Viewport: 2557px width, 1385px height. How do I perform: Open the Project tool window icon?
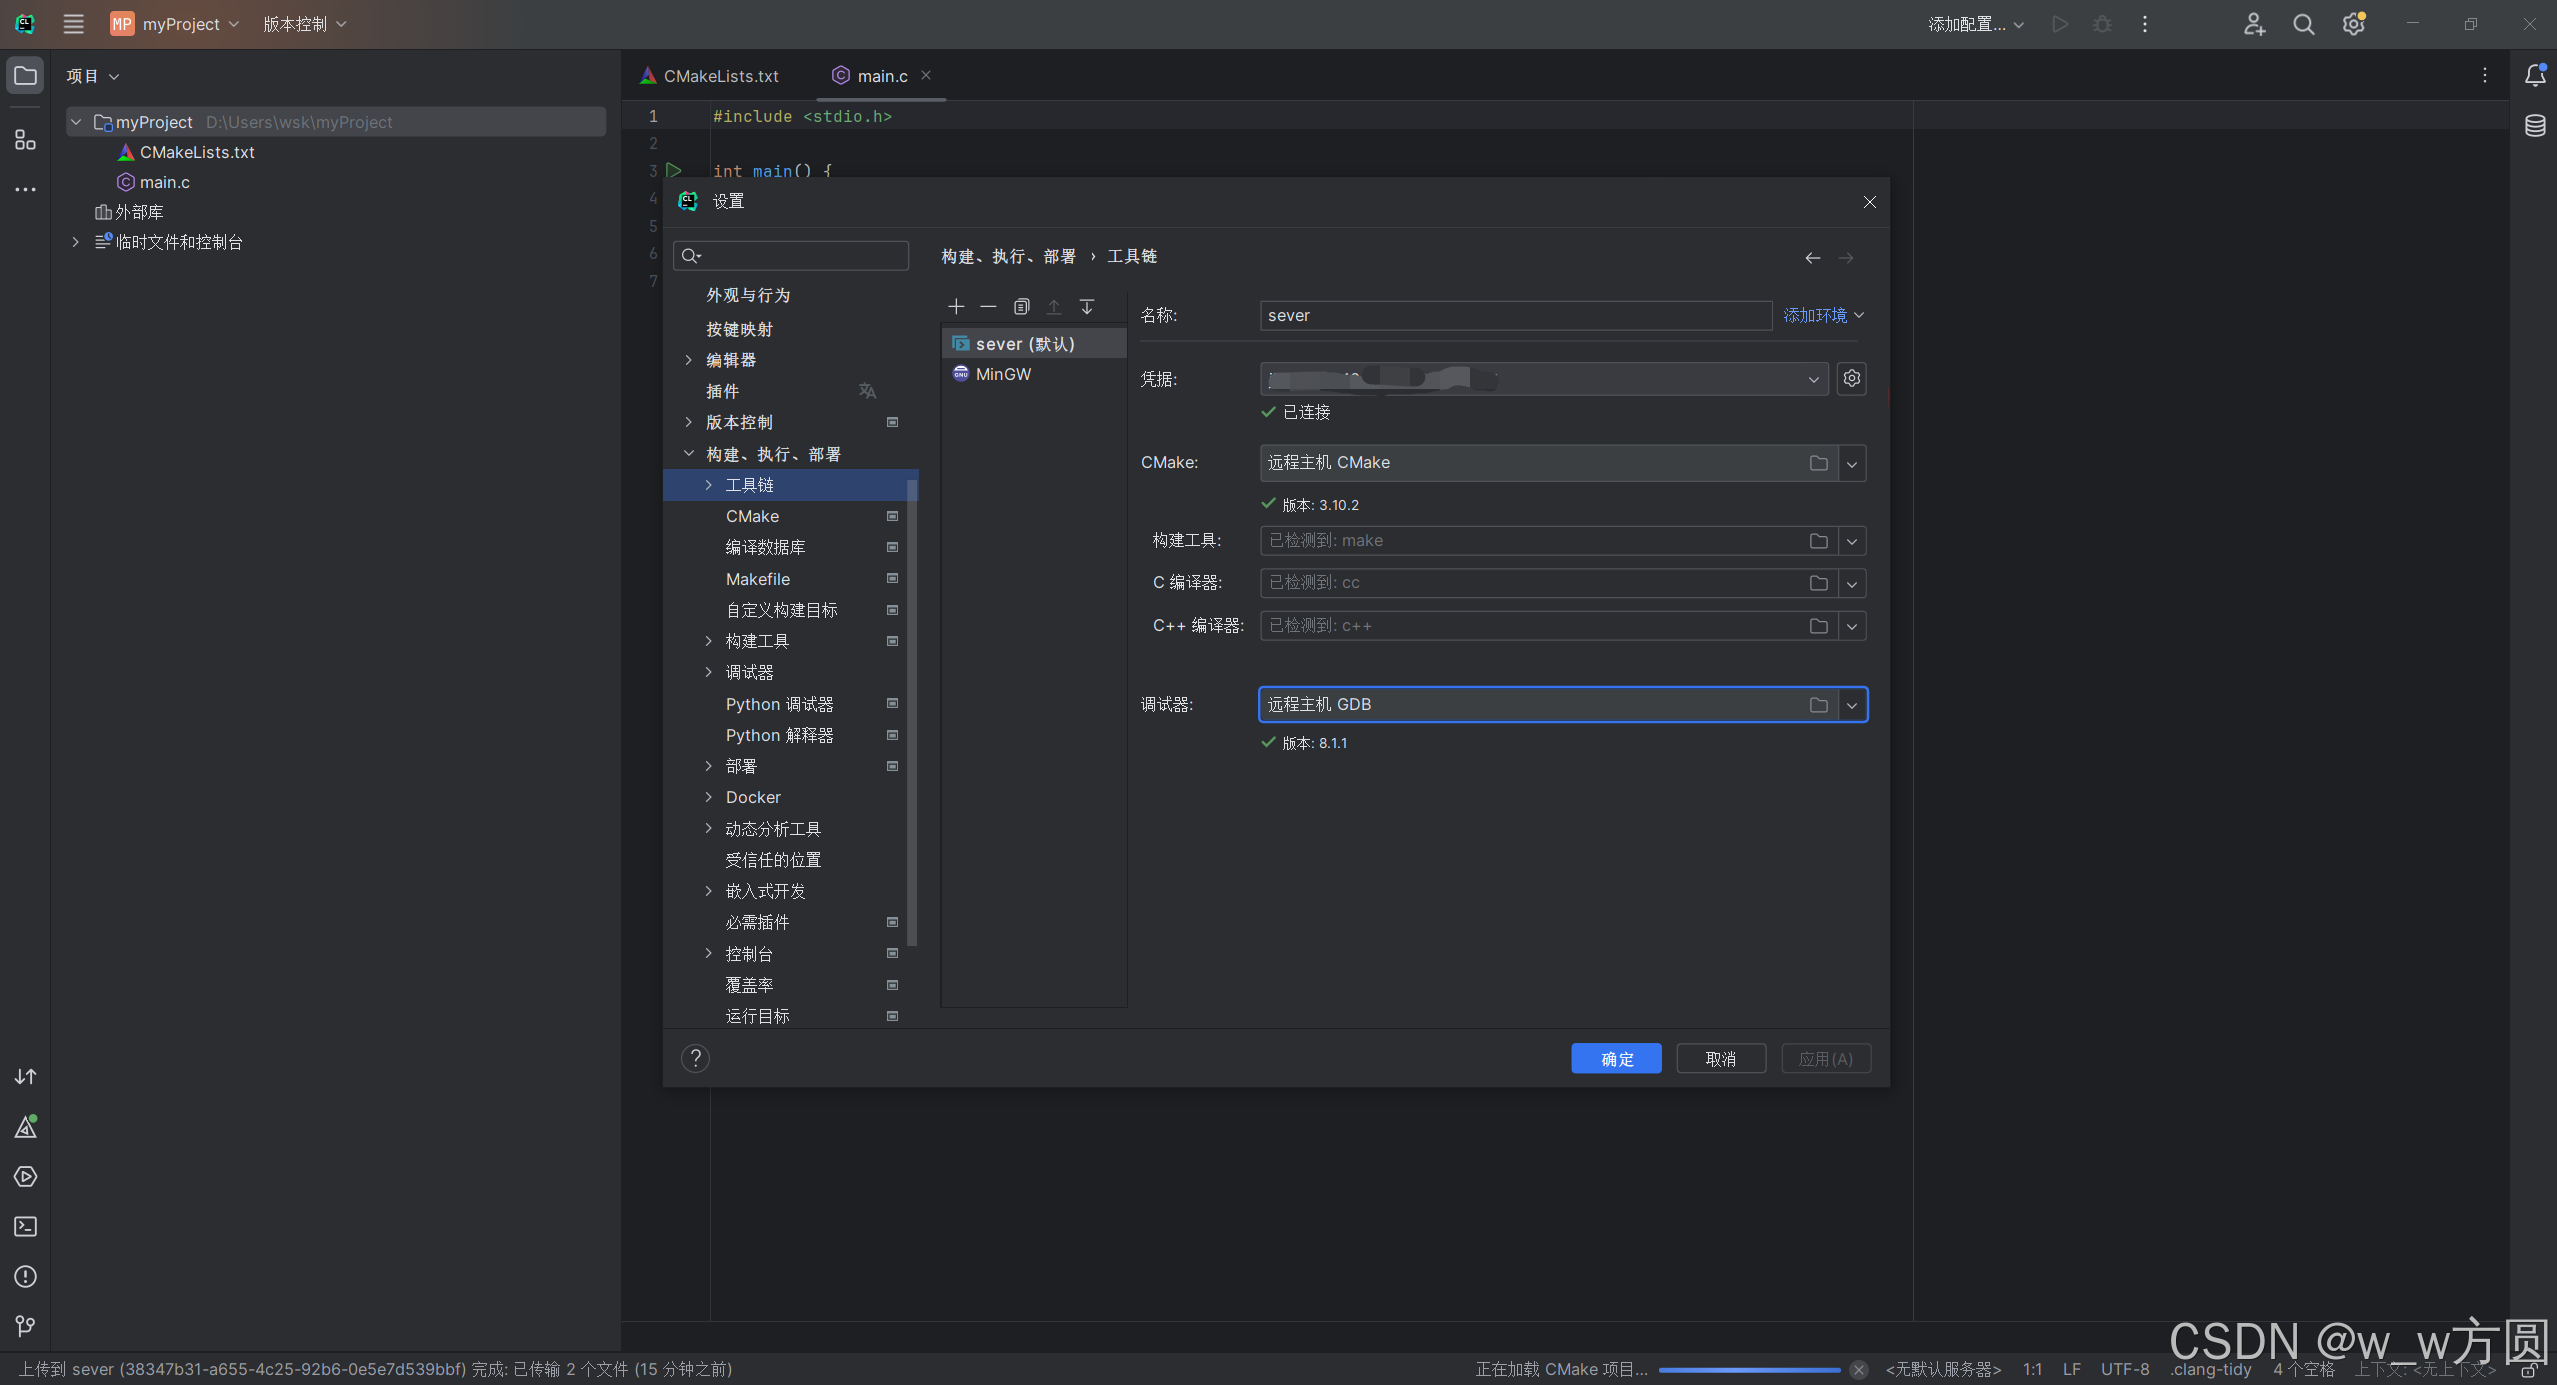[25, 76]
